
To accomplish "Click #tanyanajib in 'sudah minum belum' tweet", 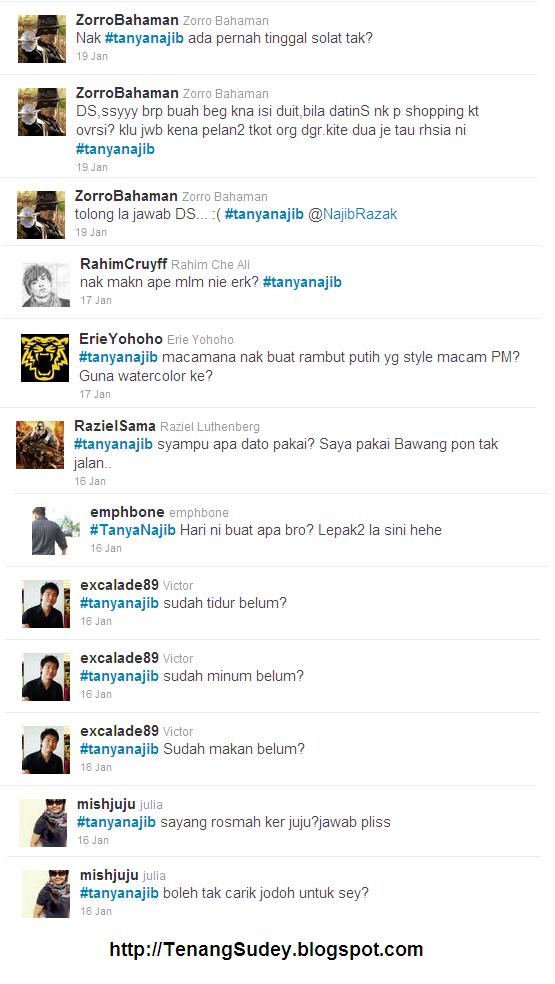I will [x=119, y=676].
